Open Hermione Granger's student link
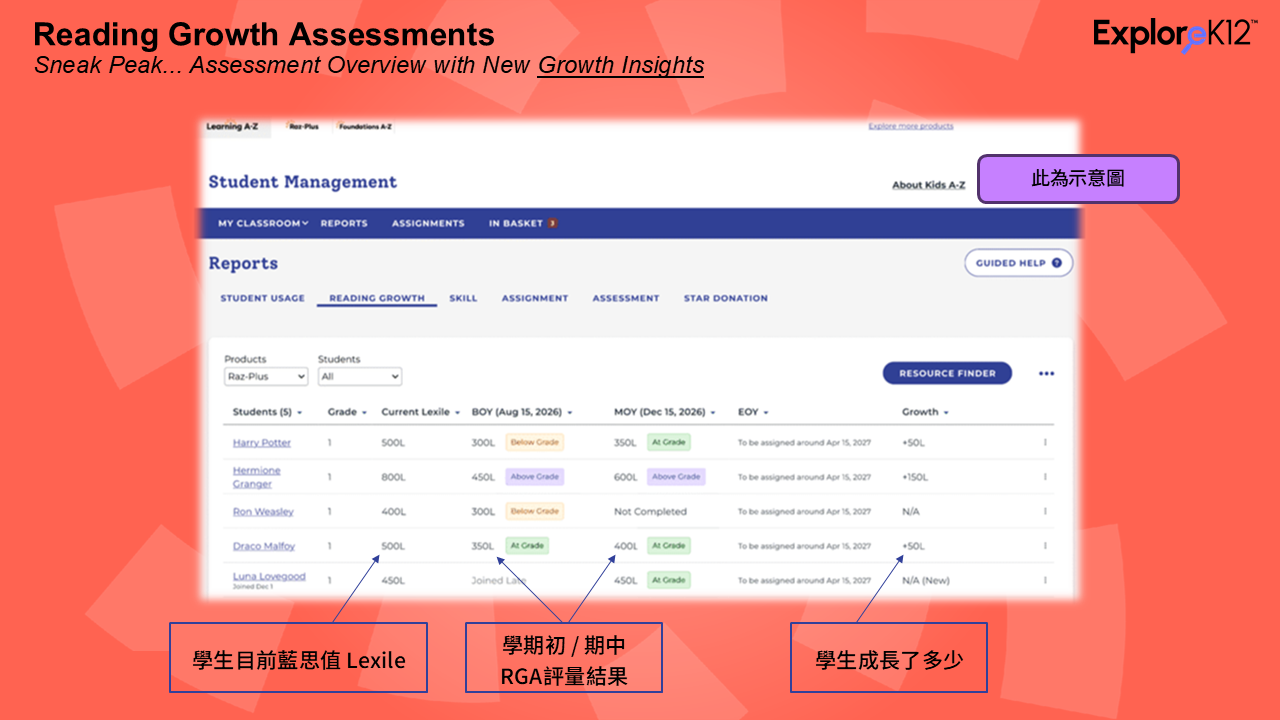 point(257,477)
